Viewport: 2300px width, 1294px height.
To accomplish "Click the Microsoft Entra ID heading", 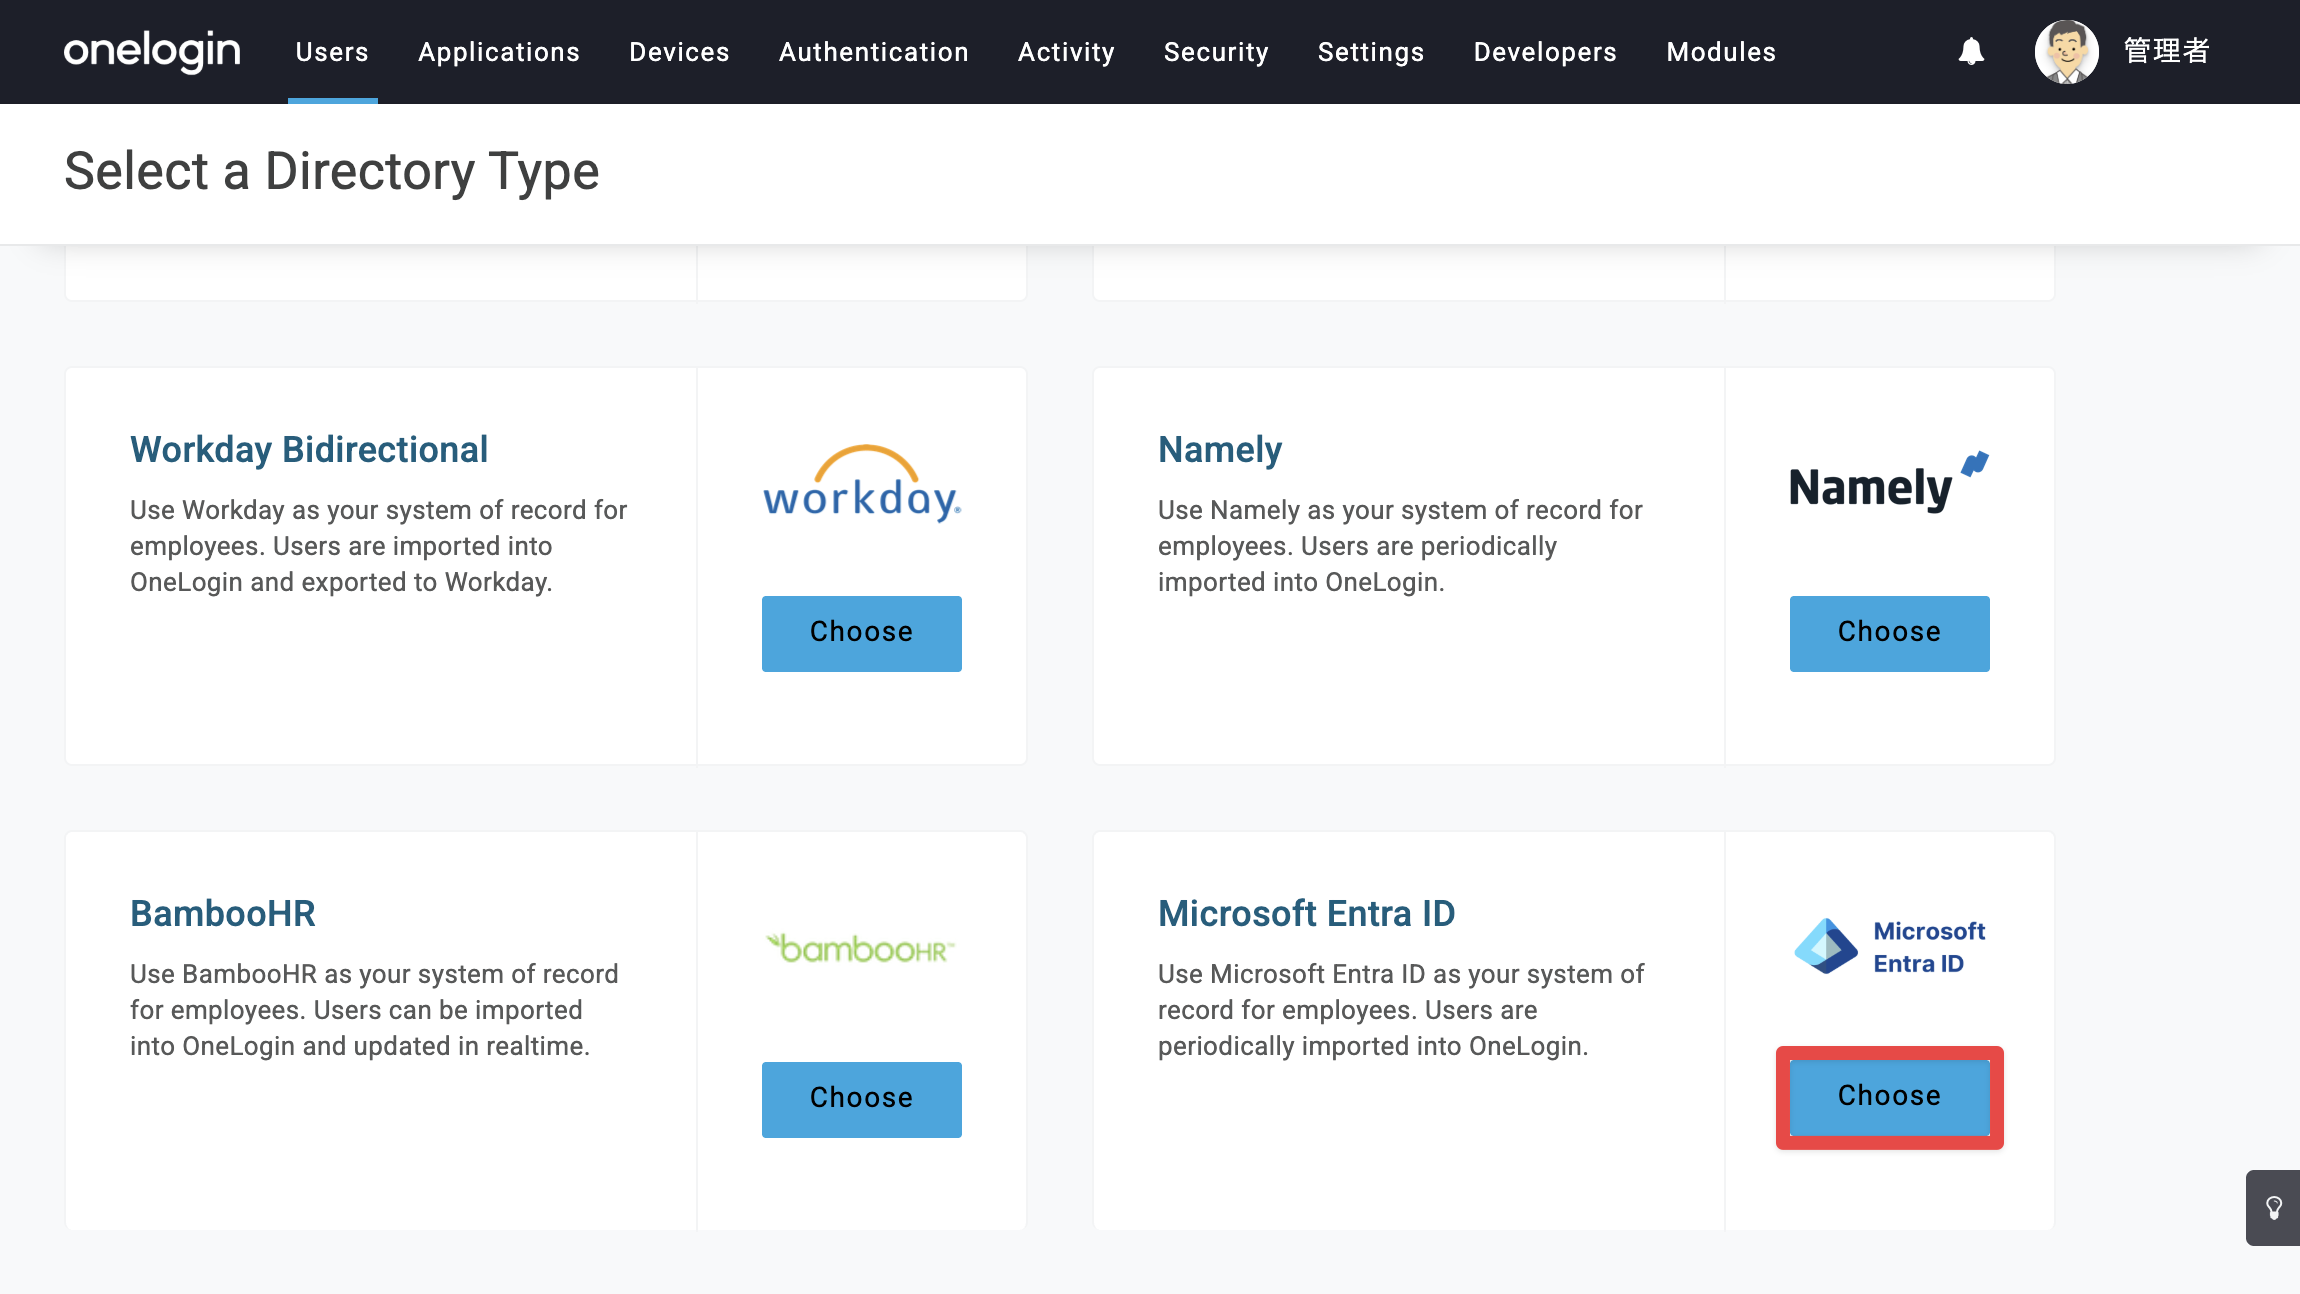I will [1307, 914].
